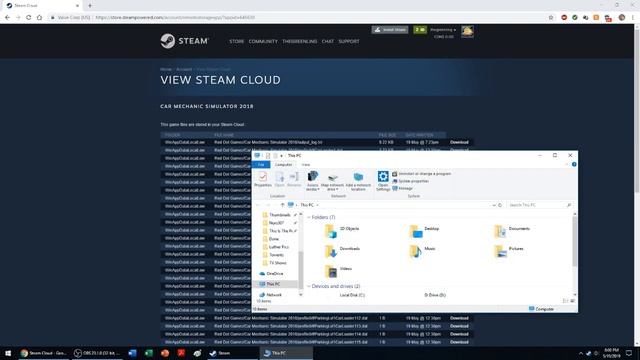The image size is (640, 360).
Task: Click Manage in the System ribbon group
Action: tap(402, 188)
